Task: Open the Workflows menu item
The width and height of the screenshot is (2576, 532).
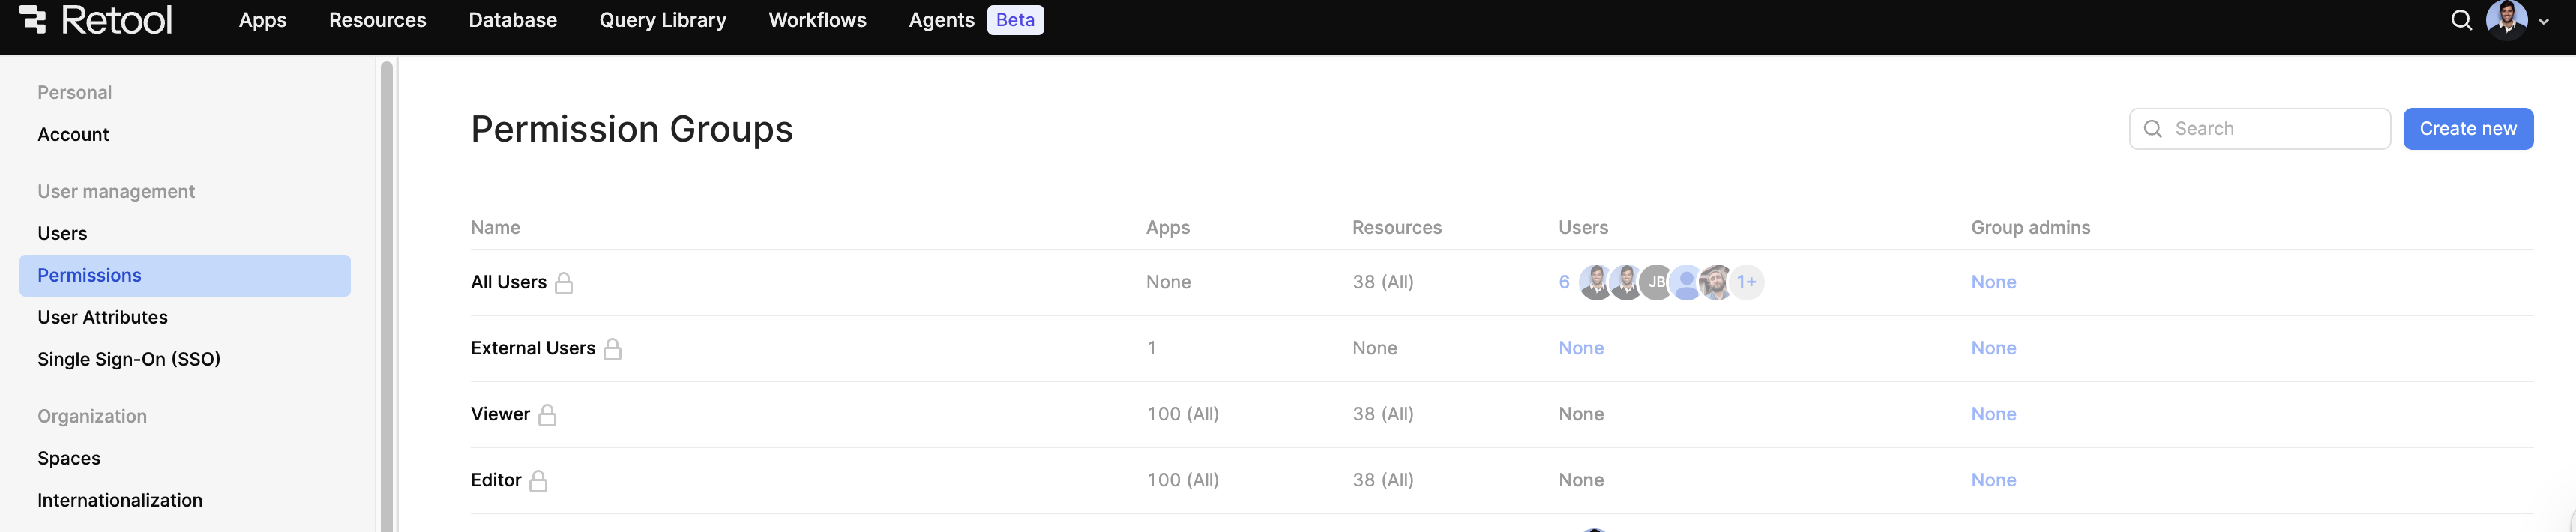Action: pos(817,20)
